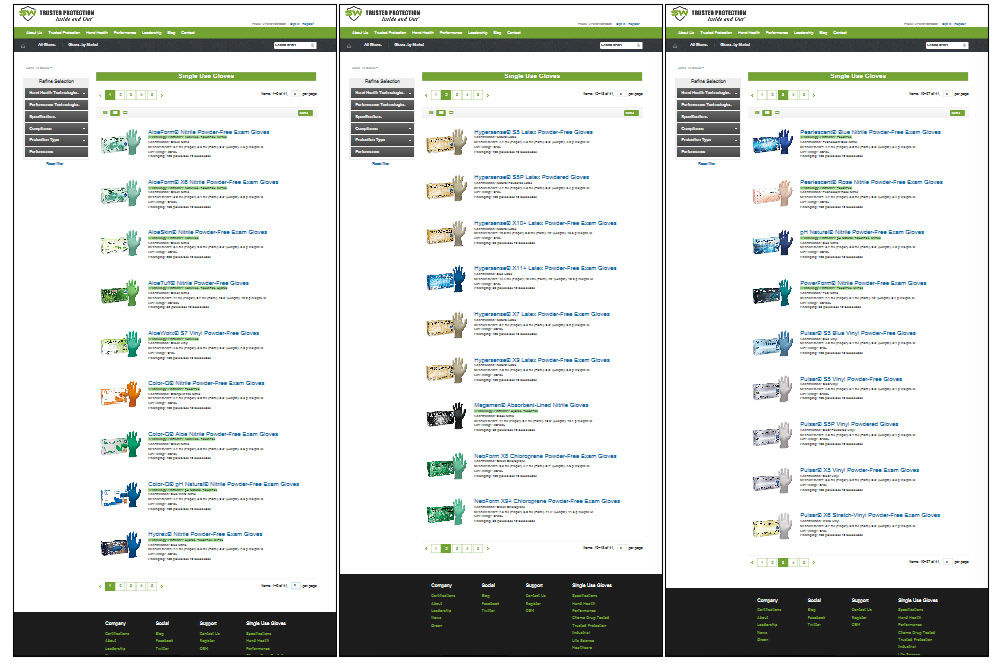Open Pearlescent Rose Nitrile glove image
Image resolution: width=1000 pixels, height=666 pixels.
click(x=773, y=193)
